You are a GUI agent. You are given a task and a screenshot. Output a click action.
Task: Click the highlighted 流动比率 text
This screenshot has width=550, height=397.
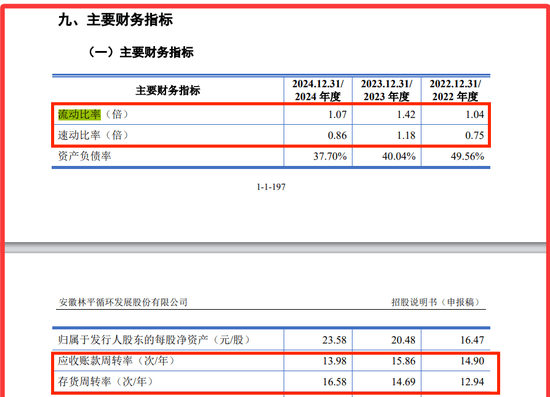click(x=79, y=114)
